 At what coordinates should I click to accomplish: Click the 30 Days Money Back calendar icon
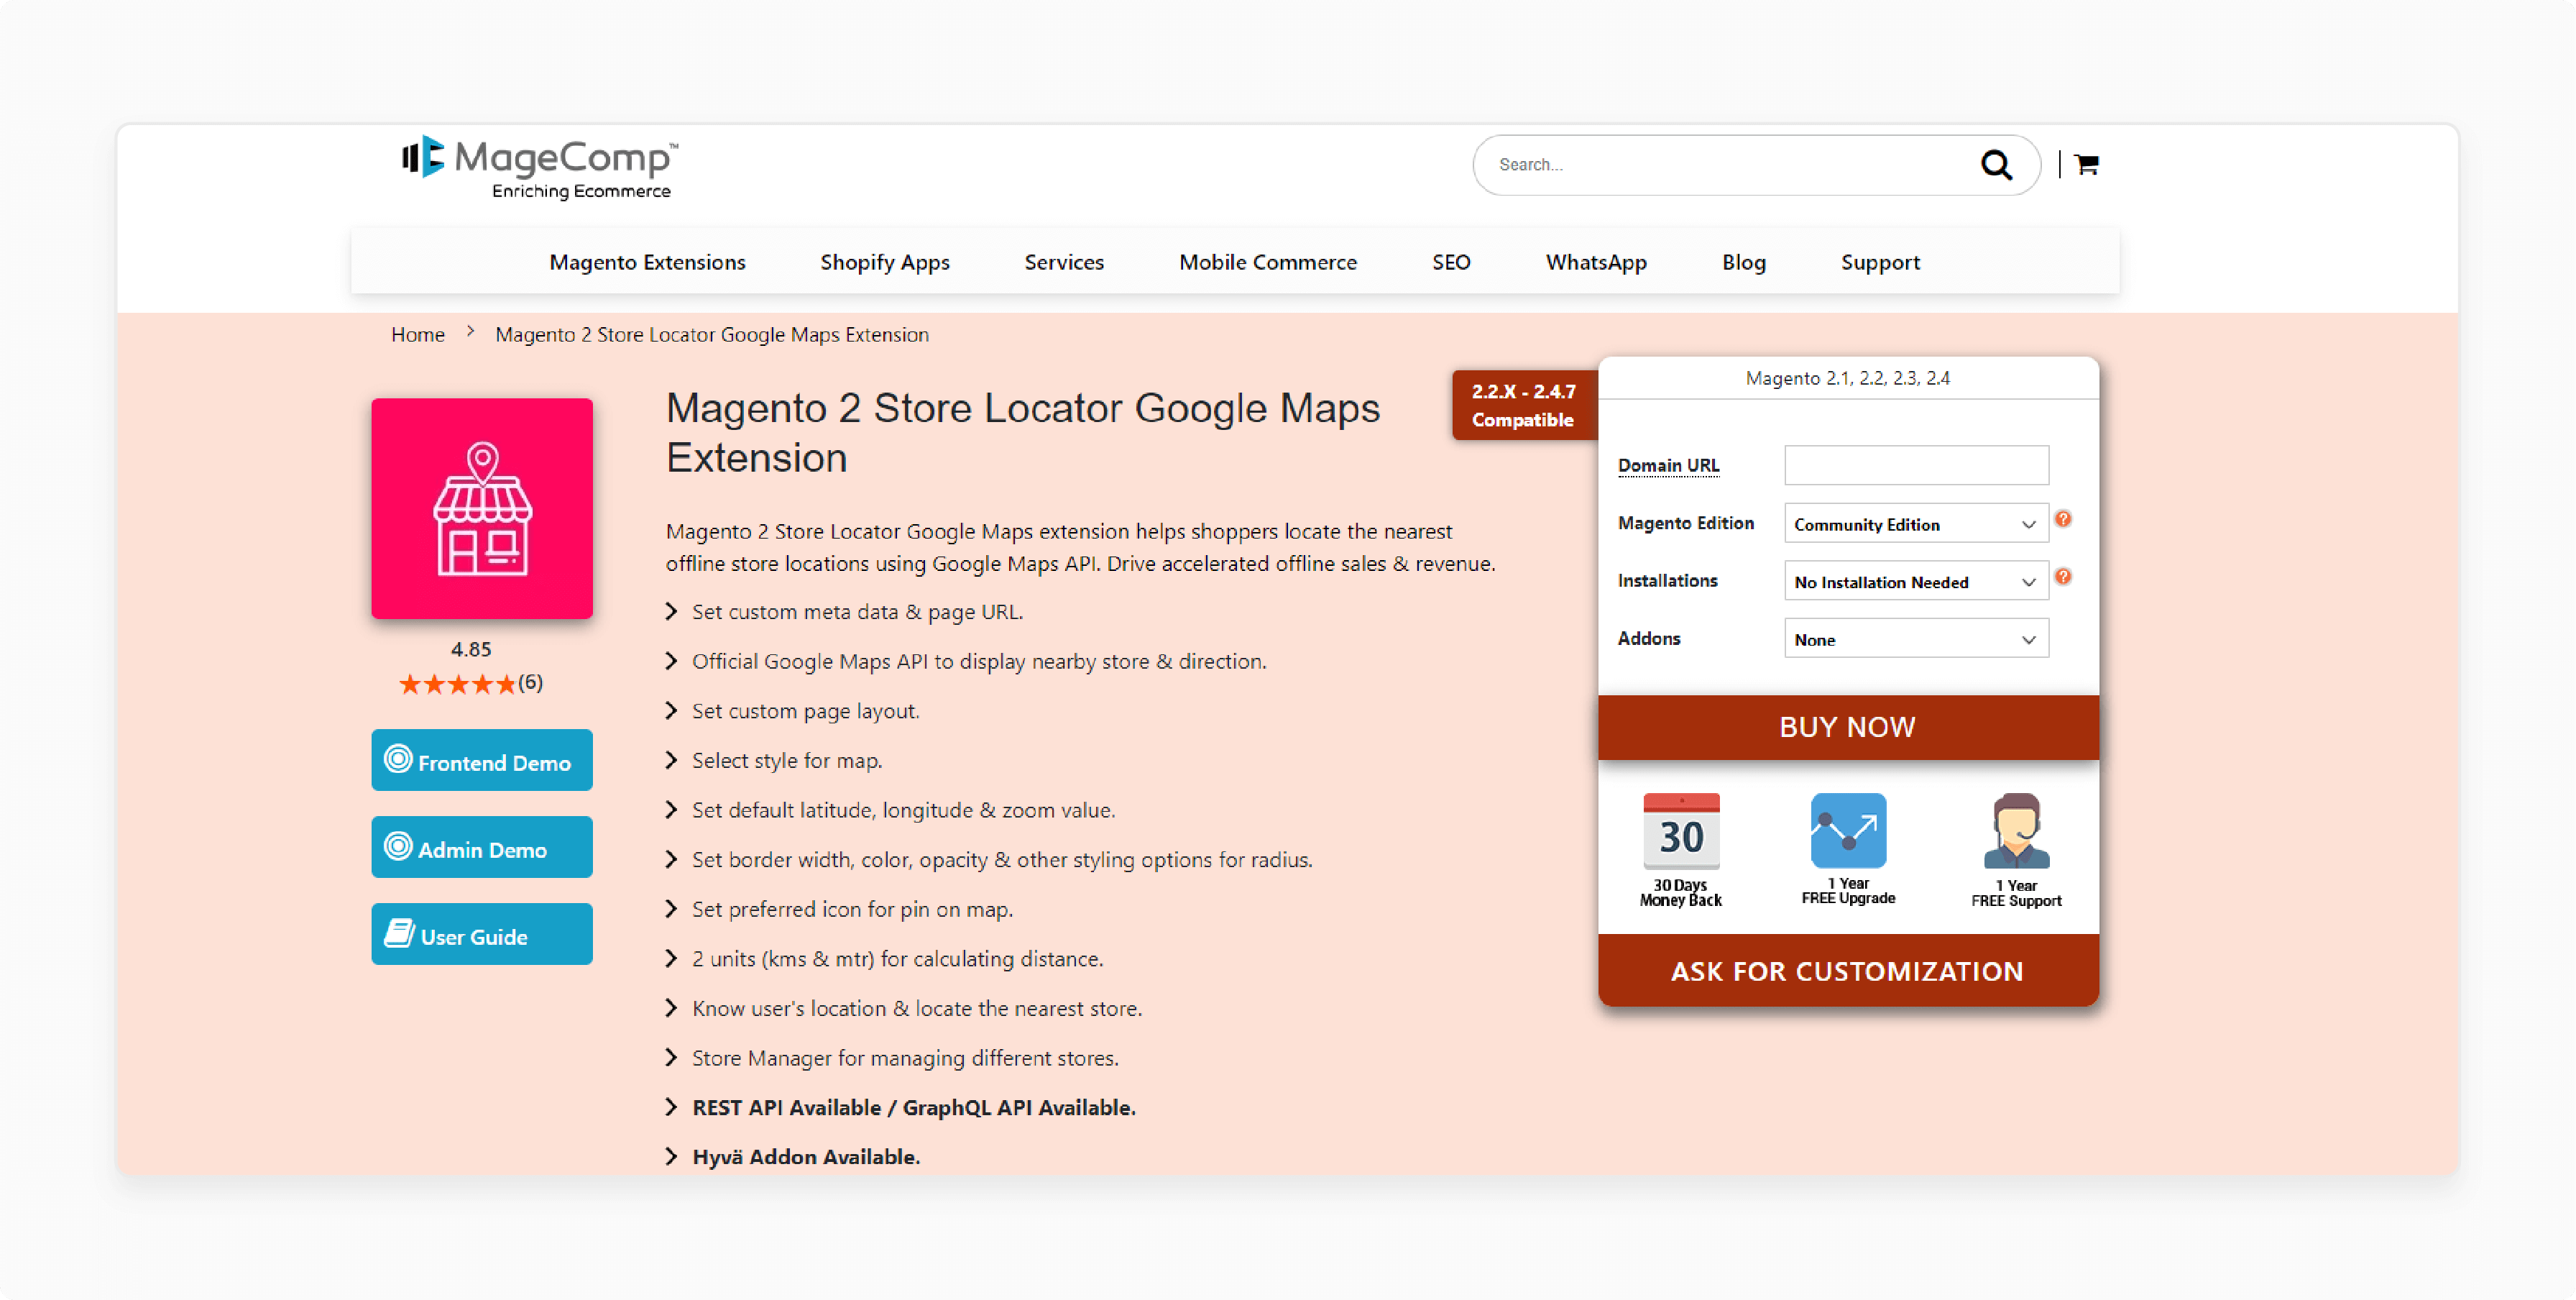pyautogui.click(x=1681, y=831)
